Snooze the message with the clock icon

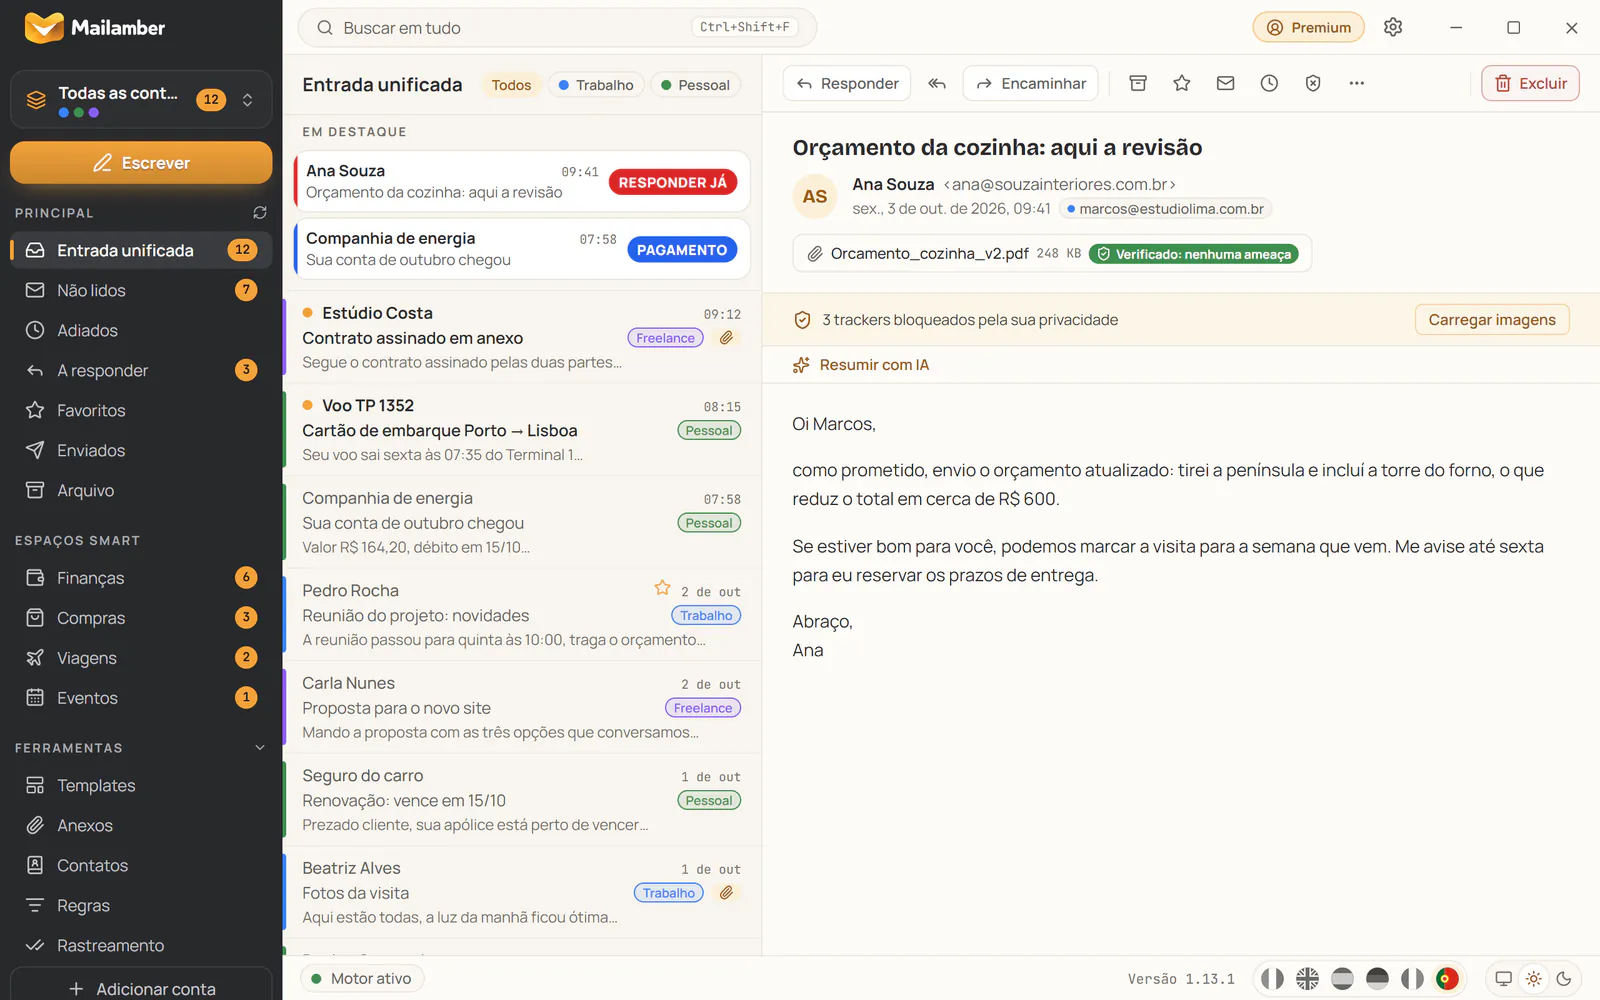(1269, 84)
